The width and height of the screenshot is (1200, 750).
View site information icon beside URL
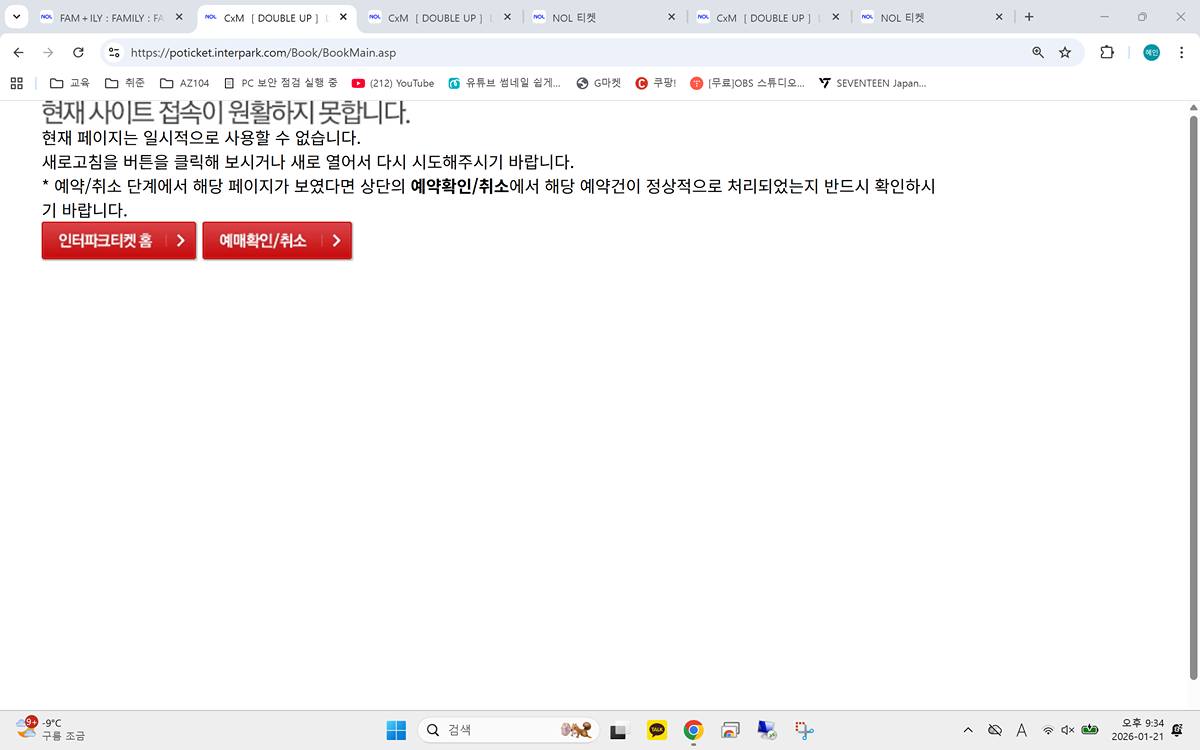click(113, 52)
